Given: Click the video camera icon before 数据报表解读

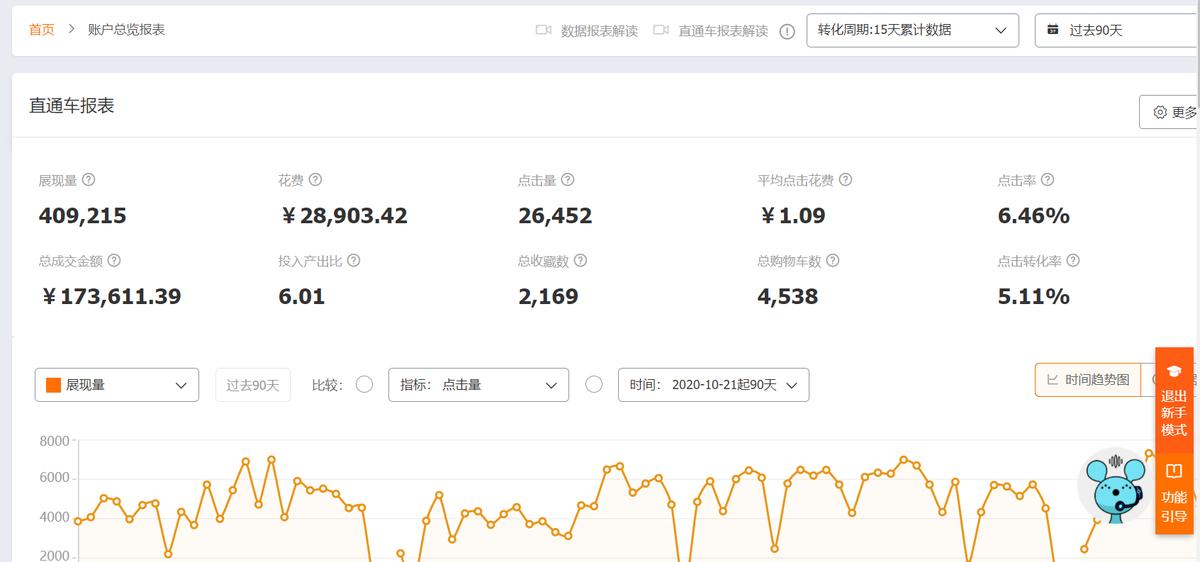Looking at the screenshot, I should click(544, 30).
